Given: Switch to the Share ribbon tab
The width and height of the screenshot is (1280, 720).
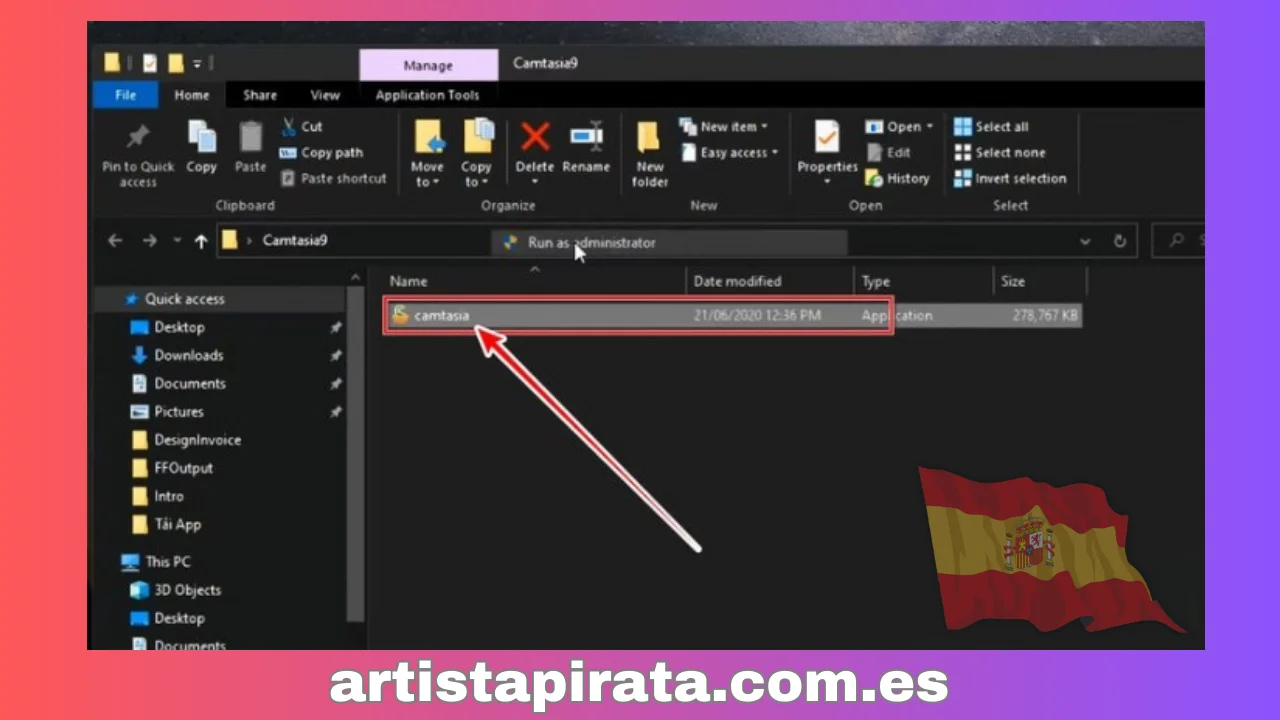Looking at the screenshot, I should pos(260,95).
